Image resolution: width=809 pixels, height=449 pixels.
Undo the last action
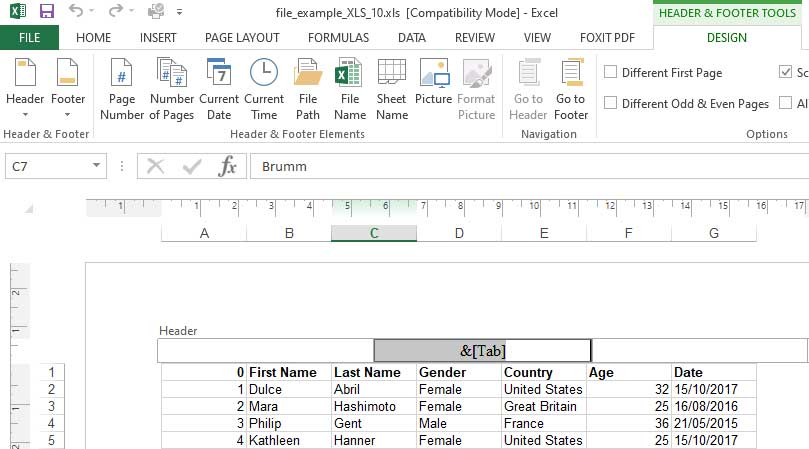76,11
